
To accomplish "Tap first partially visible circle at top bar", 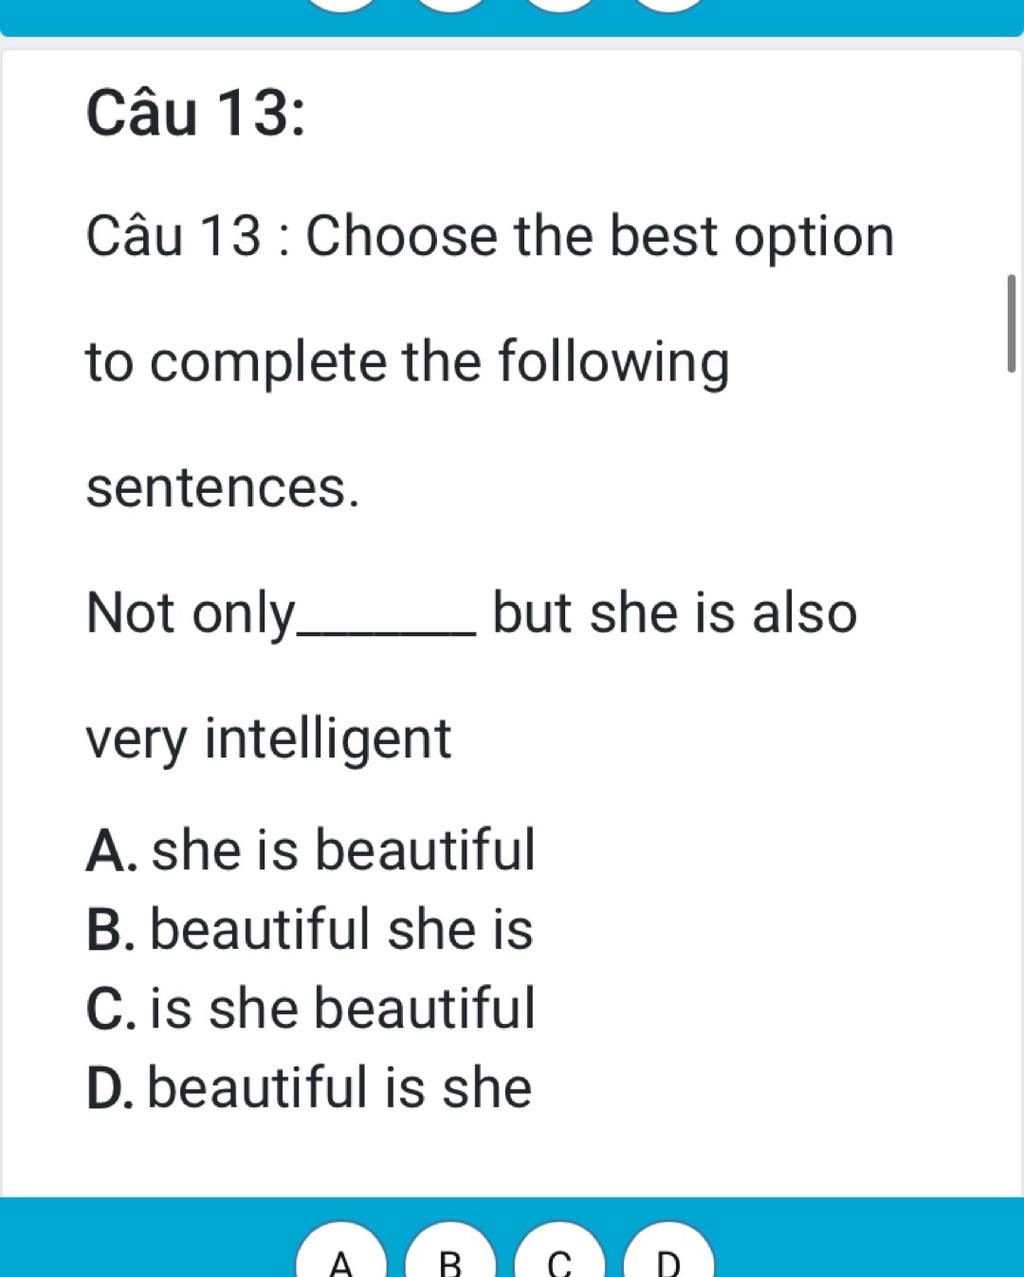I will (343, 5).
